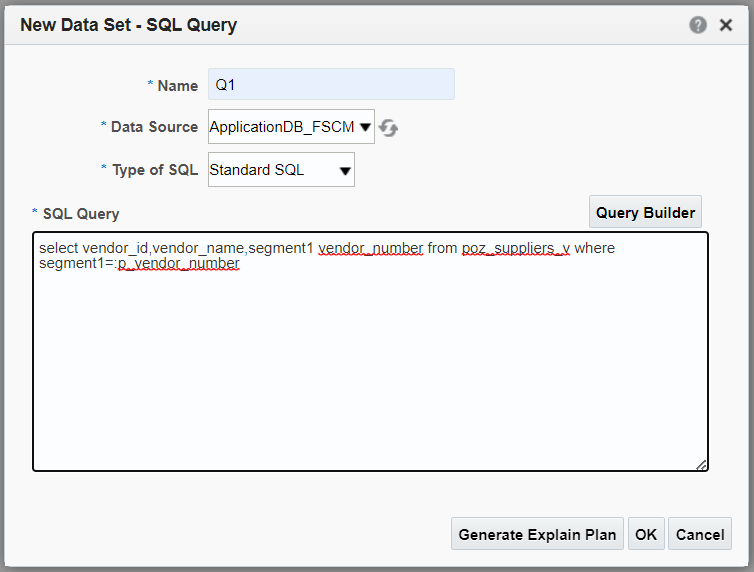The image size is (754, 572).
Task: Click the help question mark icon
Action: tap(698, 25)
